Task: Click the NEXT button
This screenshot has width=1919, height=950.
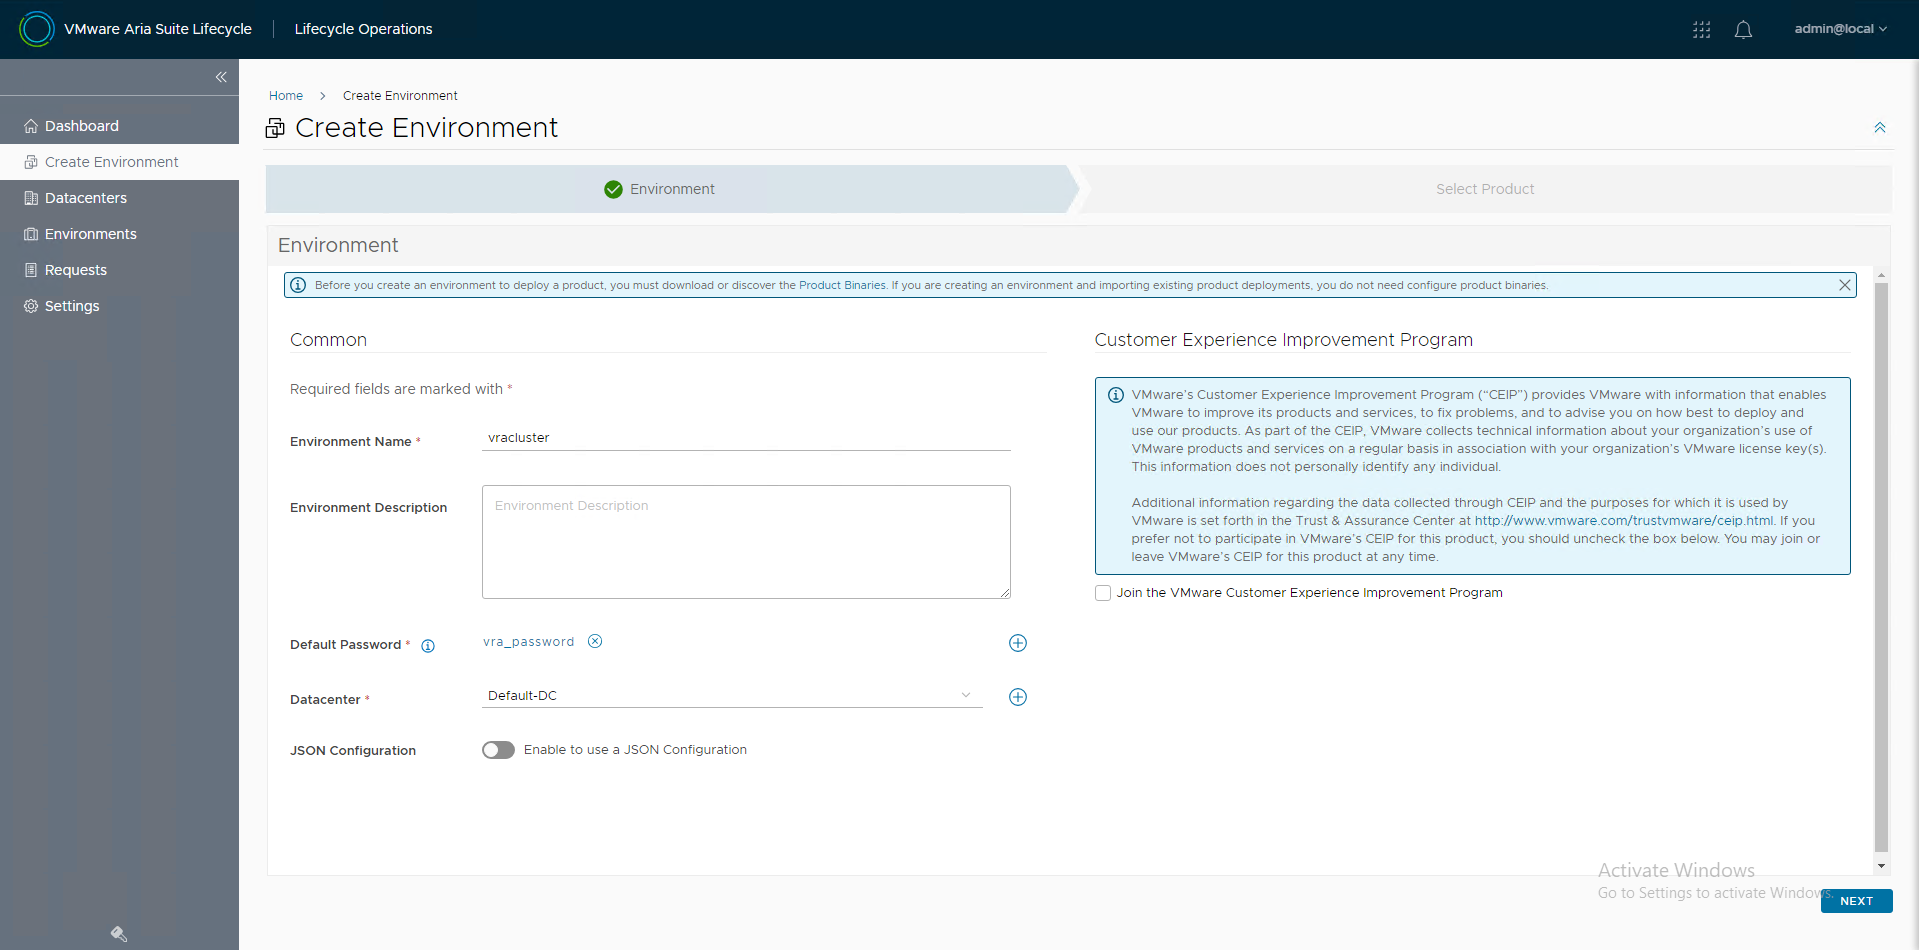Action: 1857,901
